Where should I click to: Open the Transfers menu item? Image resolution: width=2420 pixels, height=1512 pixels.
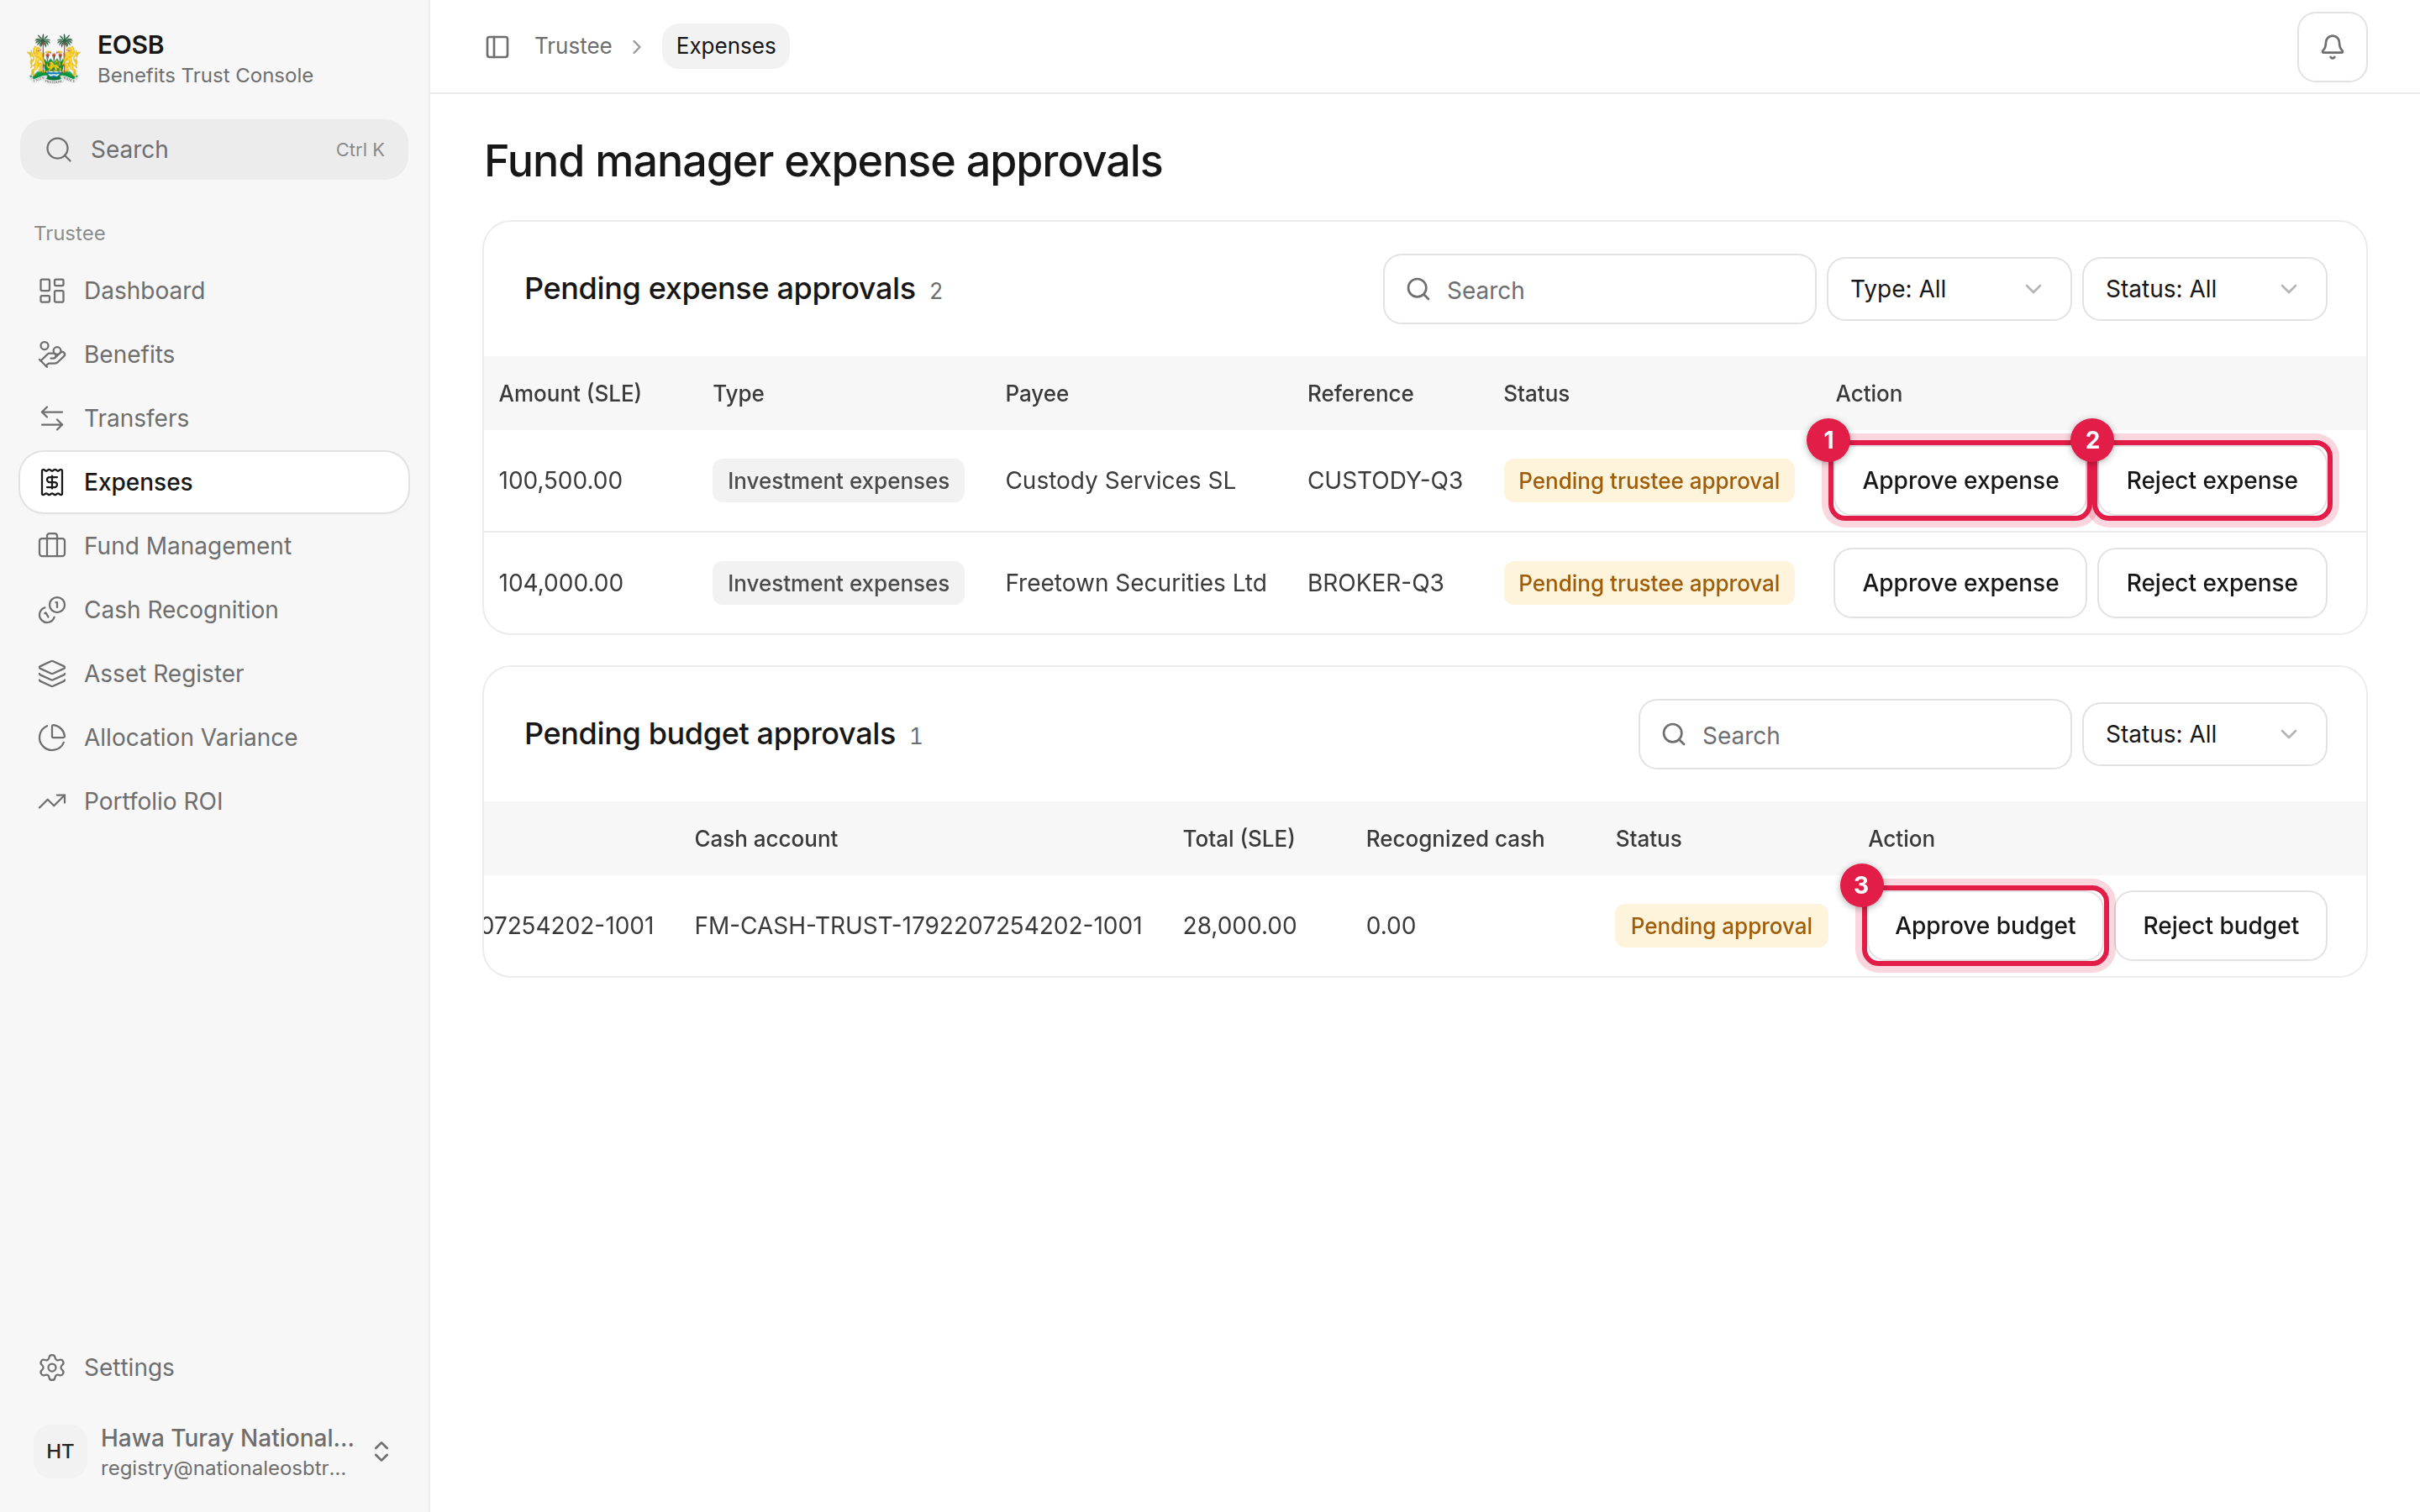[x=214, y=418]
